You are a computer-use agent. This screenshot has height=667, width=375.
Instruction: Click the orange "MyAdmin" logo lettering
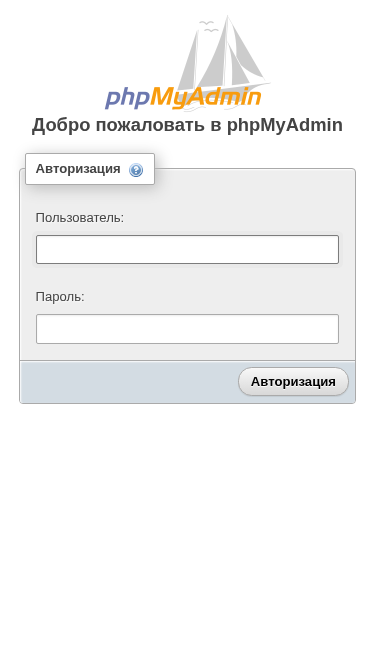click(206, 98)
